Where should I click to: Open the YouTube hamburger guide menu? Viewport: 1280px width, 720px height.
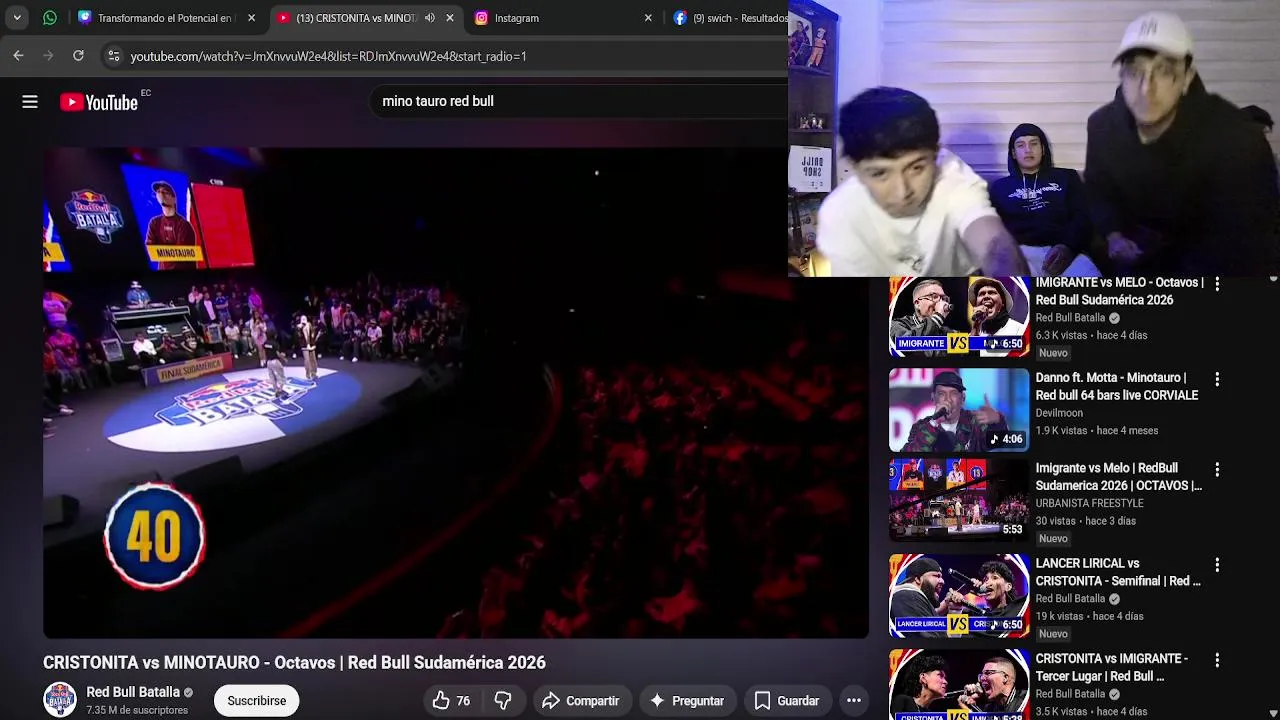[30, 101]
